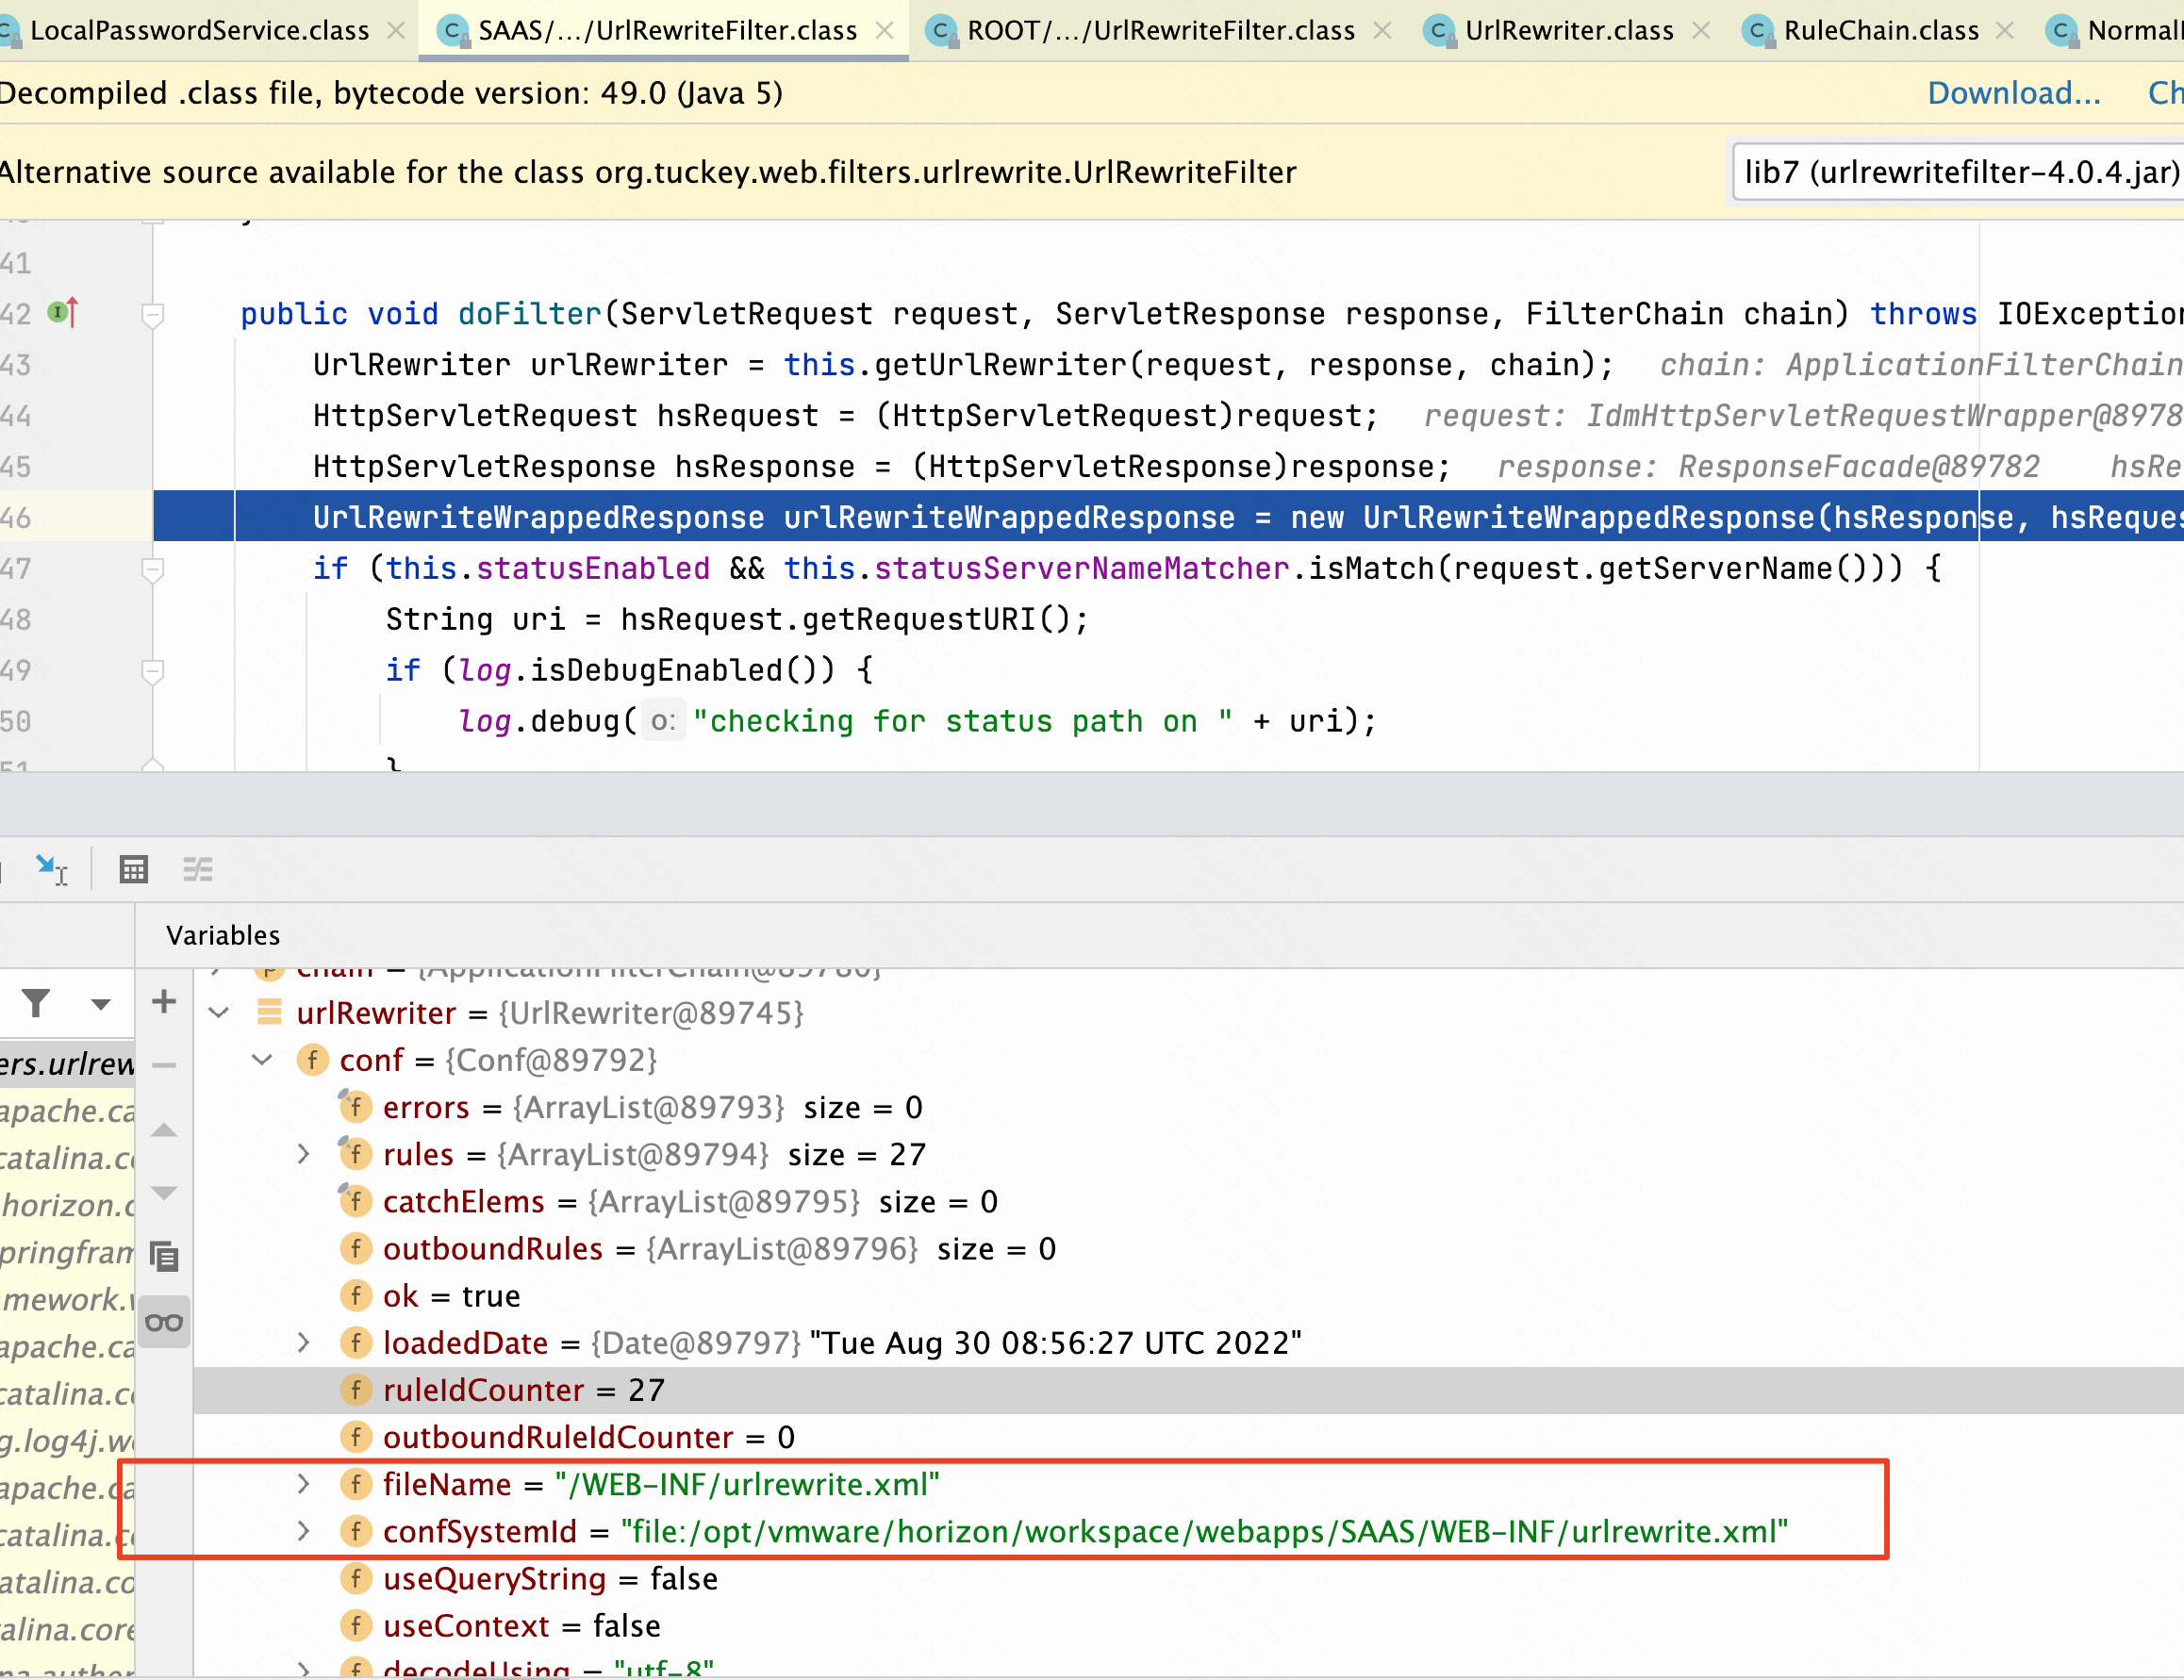Click the field icon beside conf
This screenshot has height=1680, width=2184.
tap(312, 1060)
